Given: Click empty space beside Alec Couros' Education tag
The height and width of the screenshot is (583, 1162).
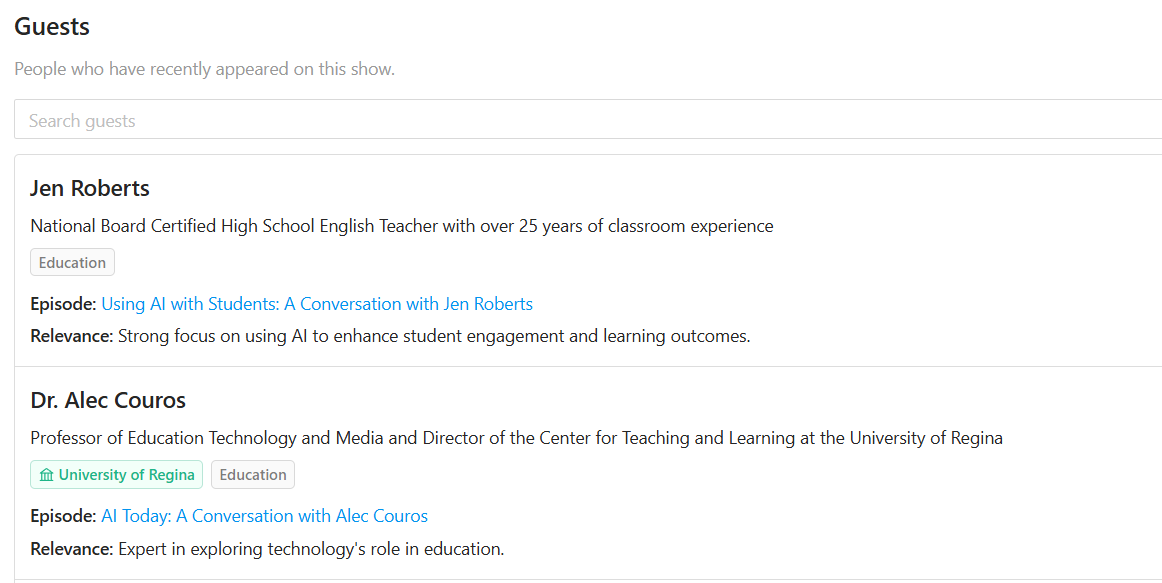Looking at the screenshot, I should (x=667, y=475).
